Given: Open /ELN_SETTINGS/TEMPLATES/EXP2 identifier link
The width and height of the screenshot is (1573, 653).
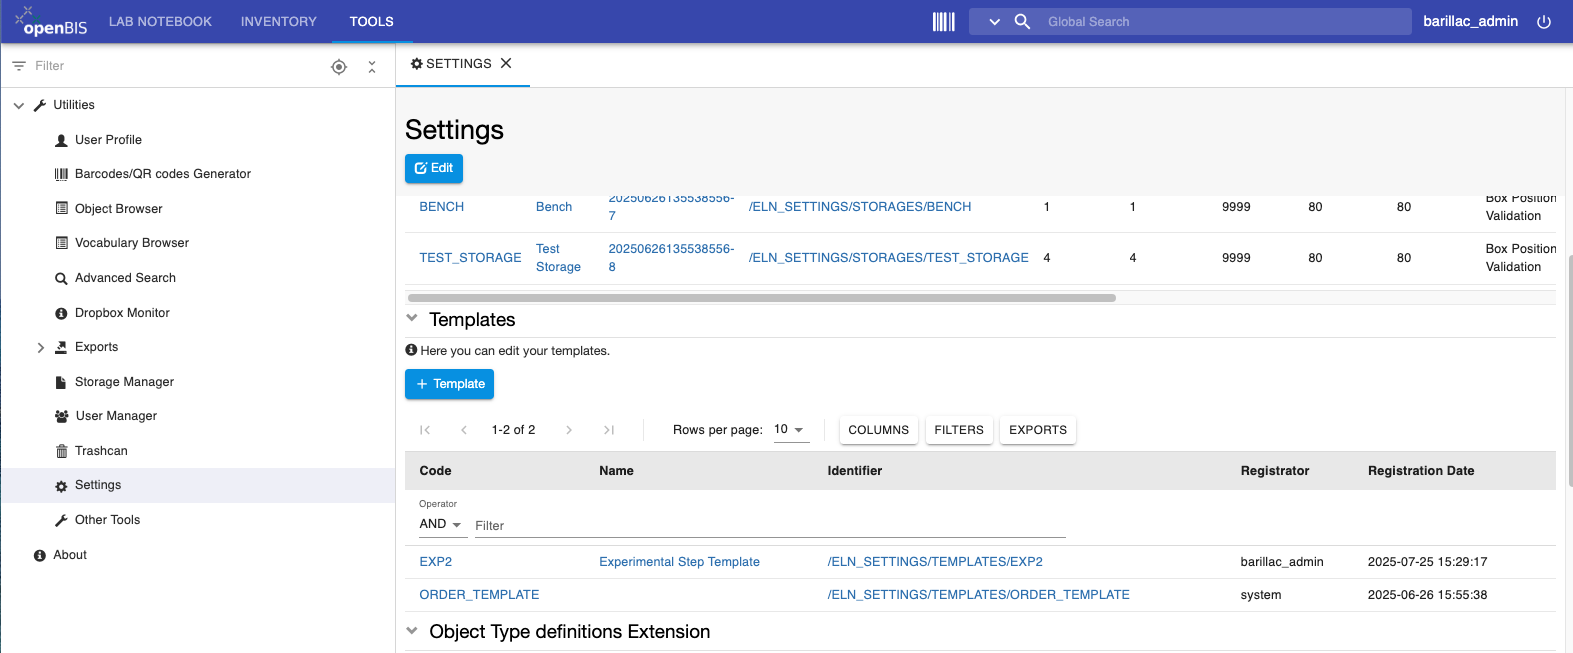Looking at the screenshot, I should (x=935, y=562).
